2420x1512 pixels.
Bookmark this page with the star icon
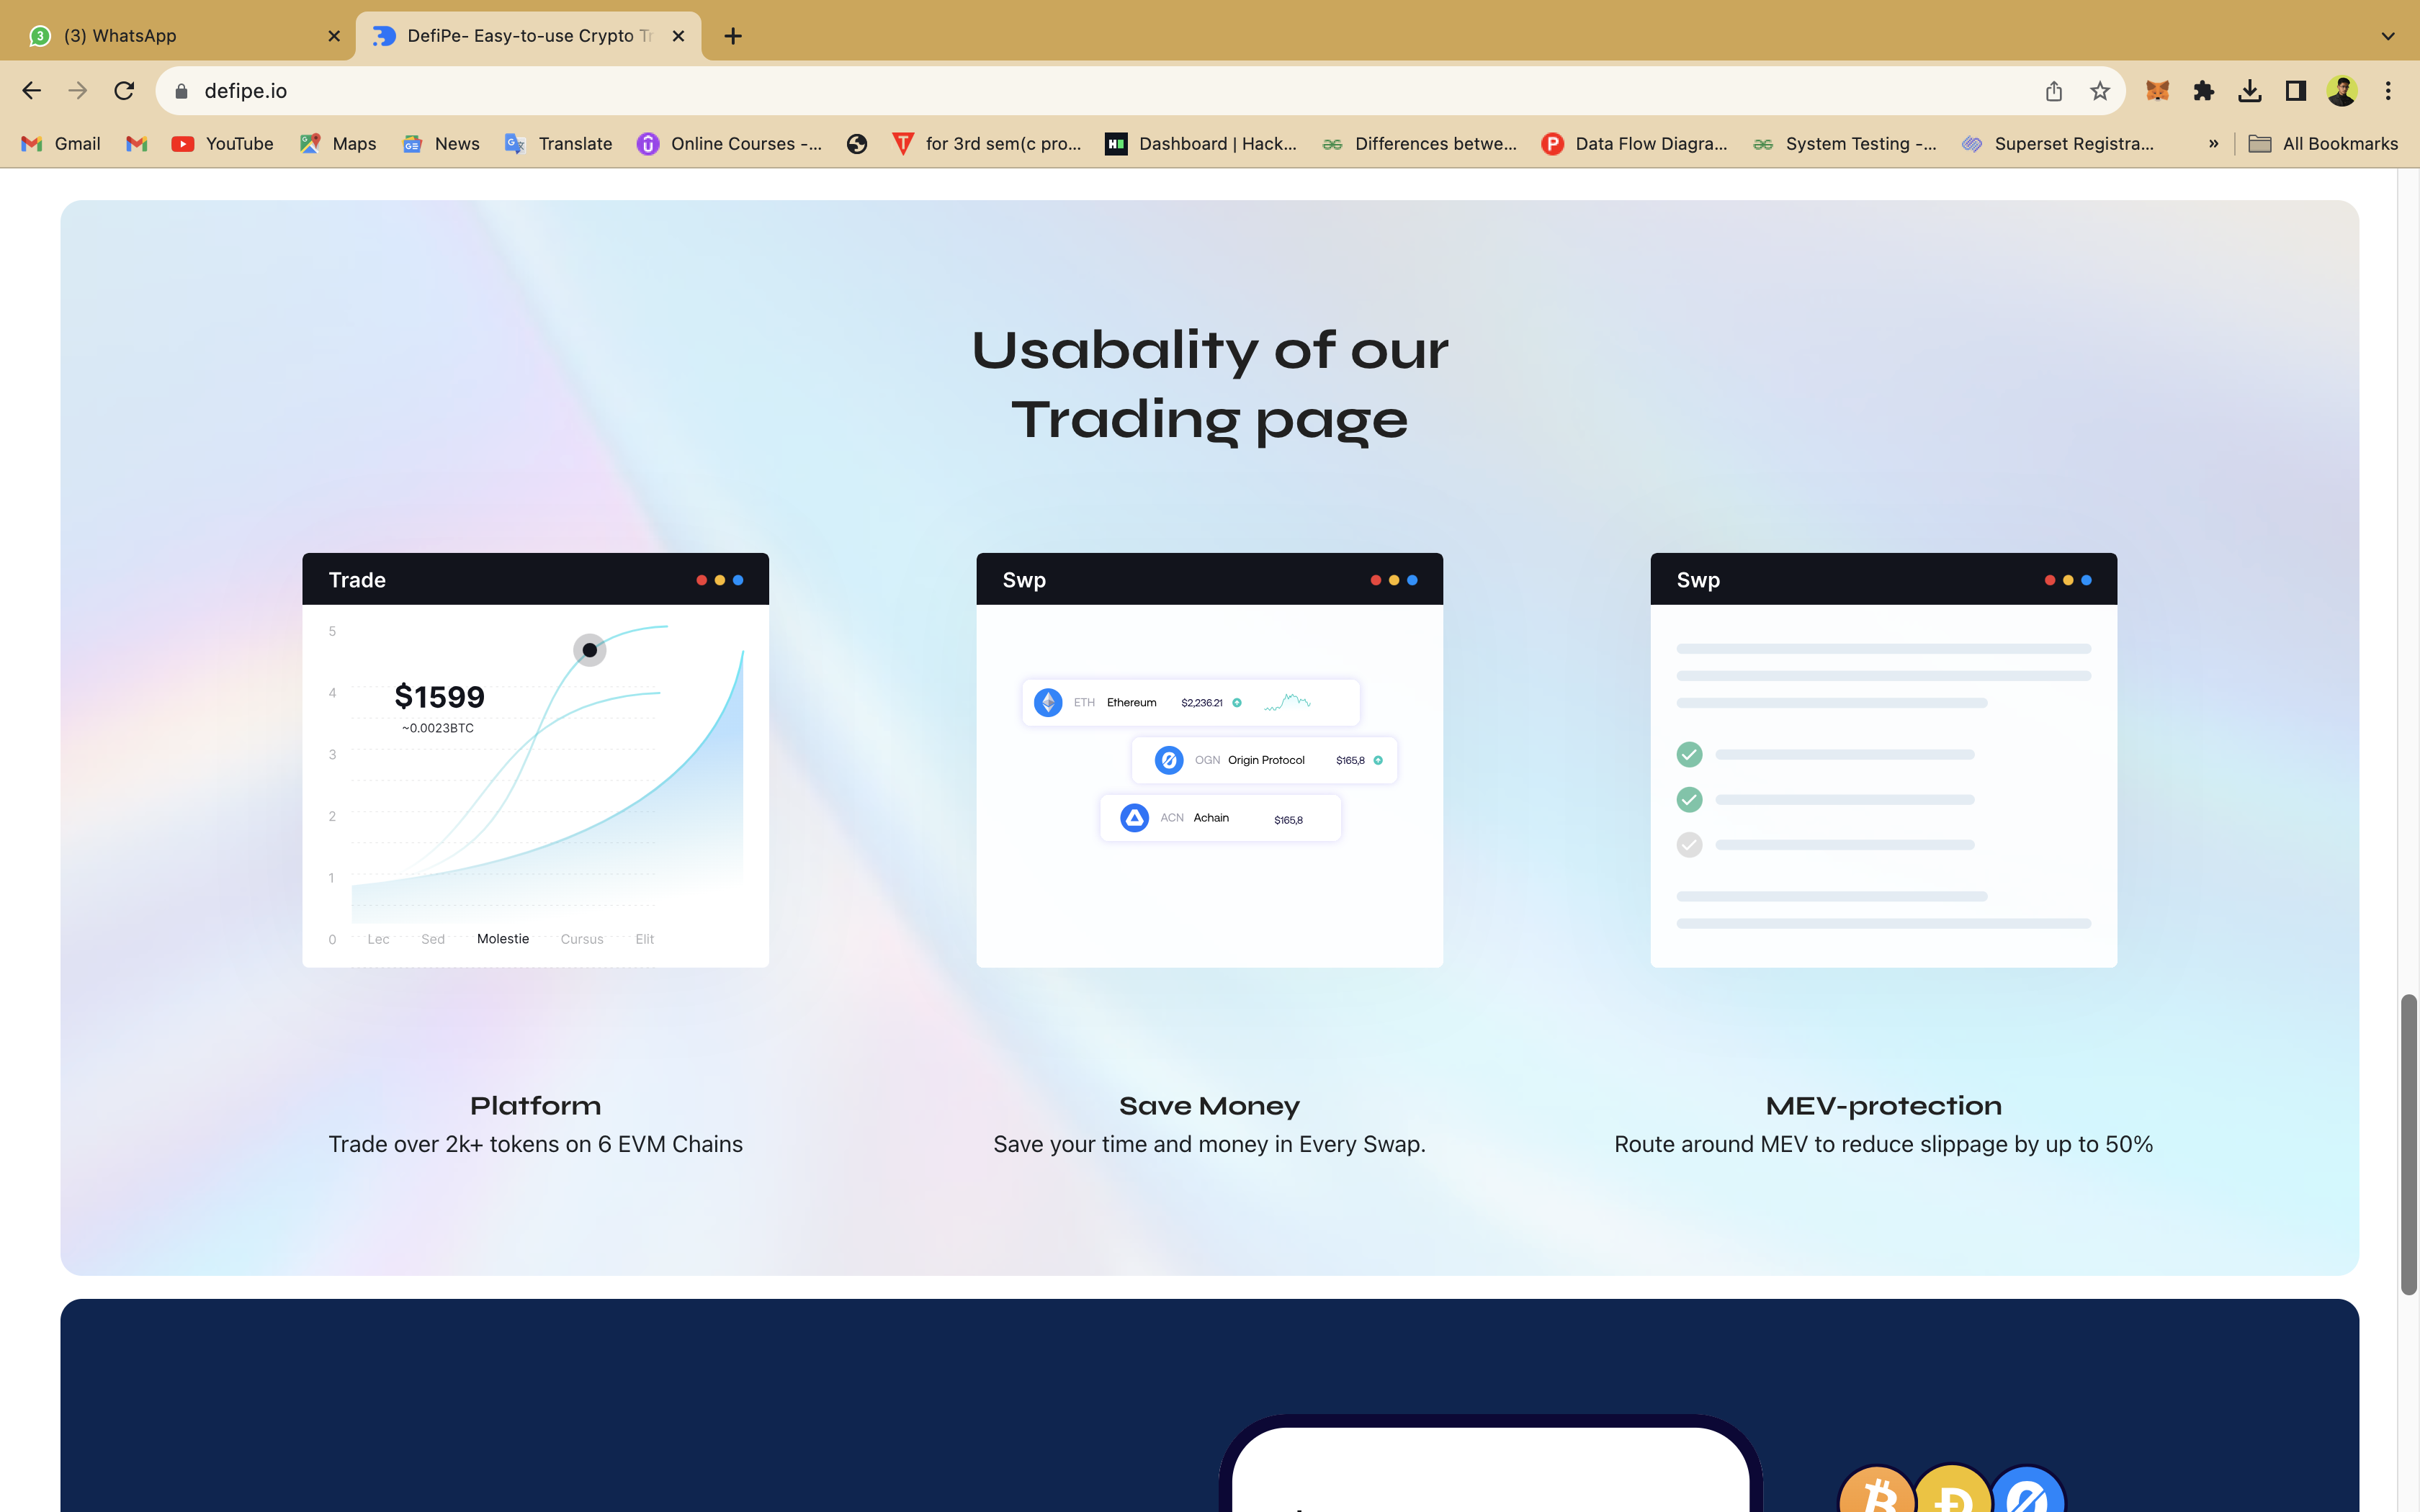(x=2100, y=91)
